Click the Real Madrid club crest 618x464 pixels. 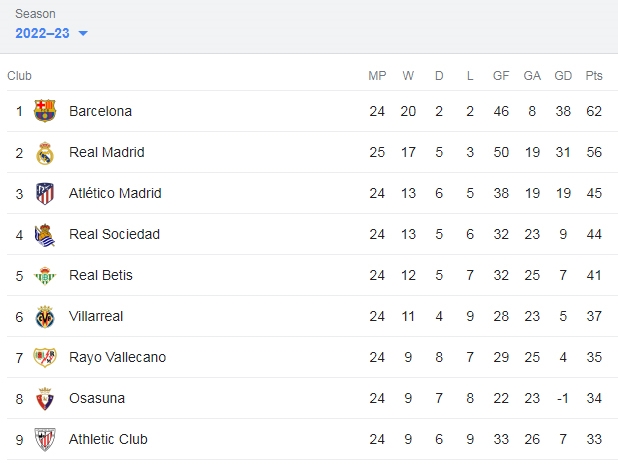tap(45, 153)
